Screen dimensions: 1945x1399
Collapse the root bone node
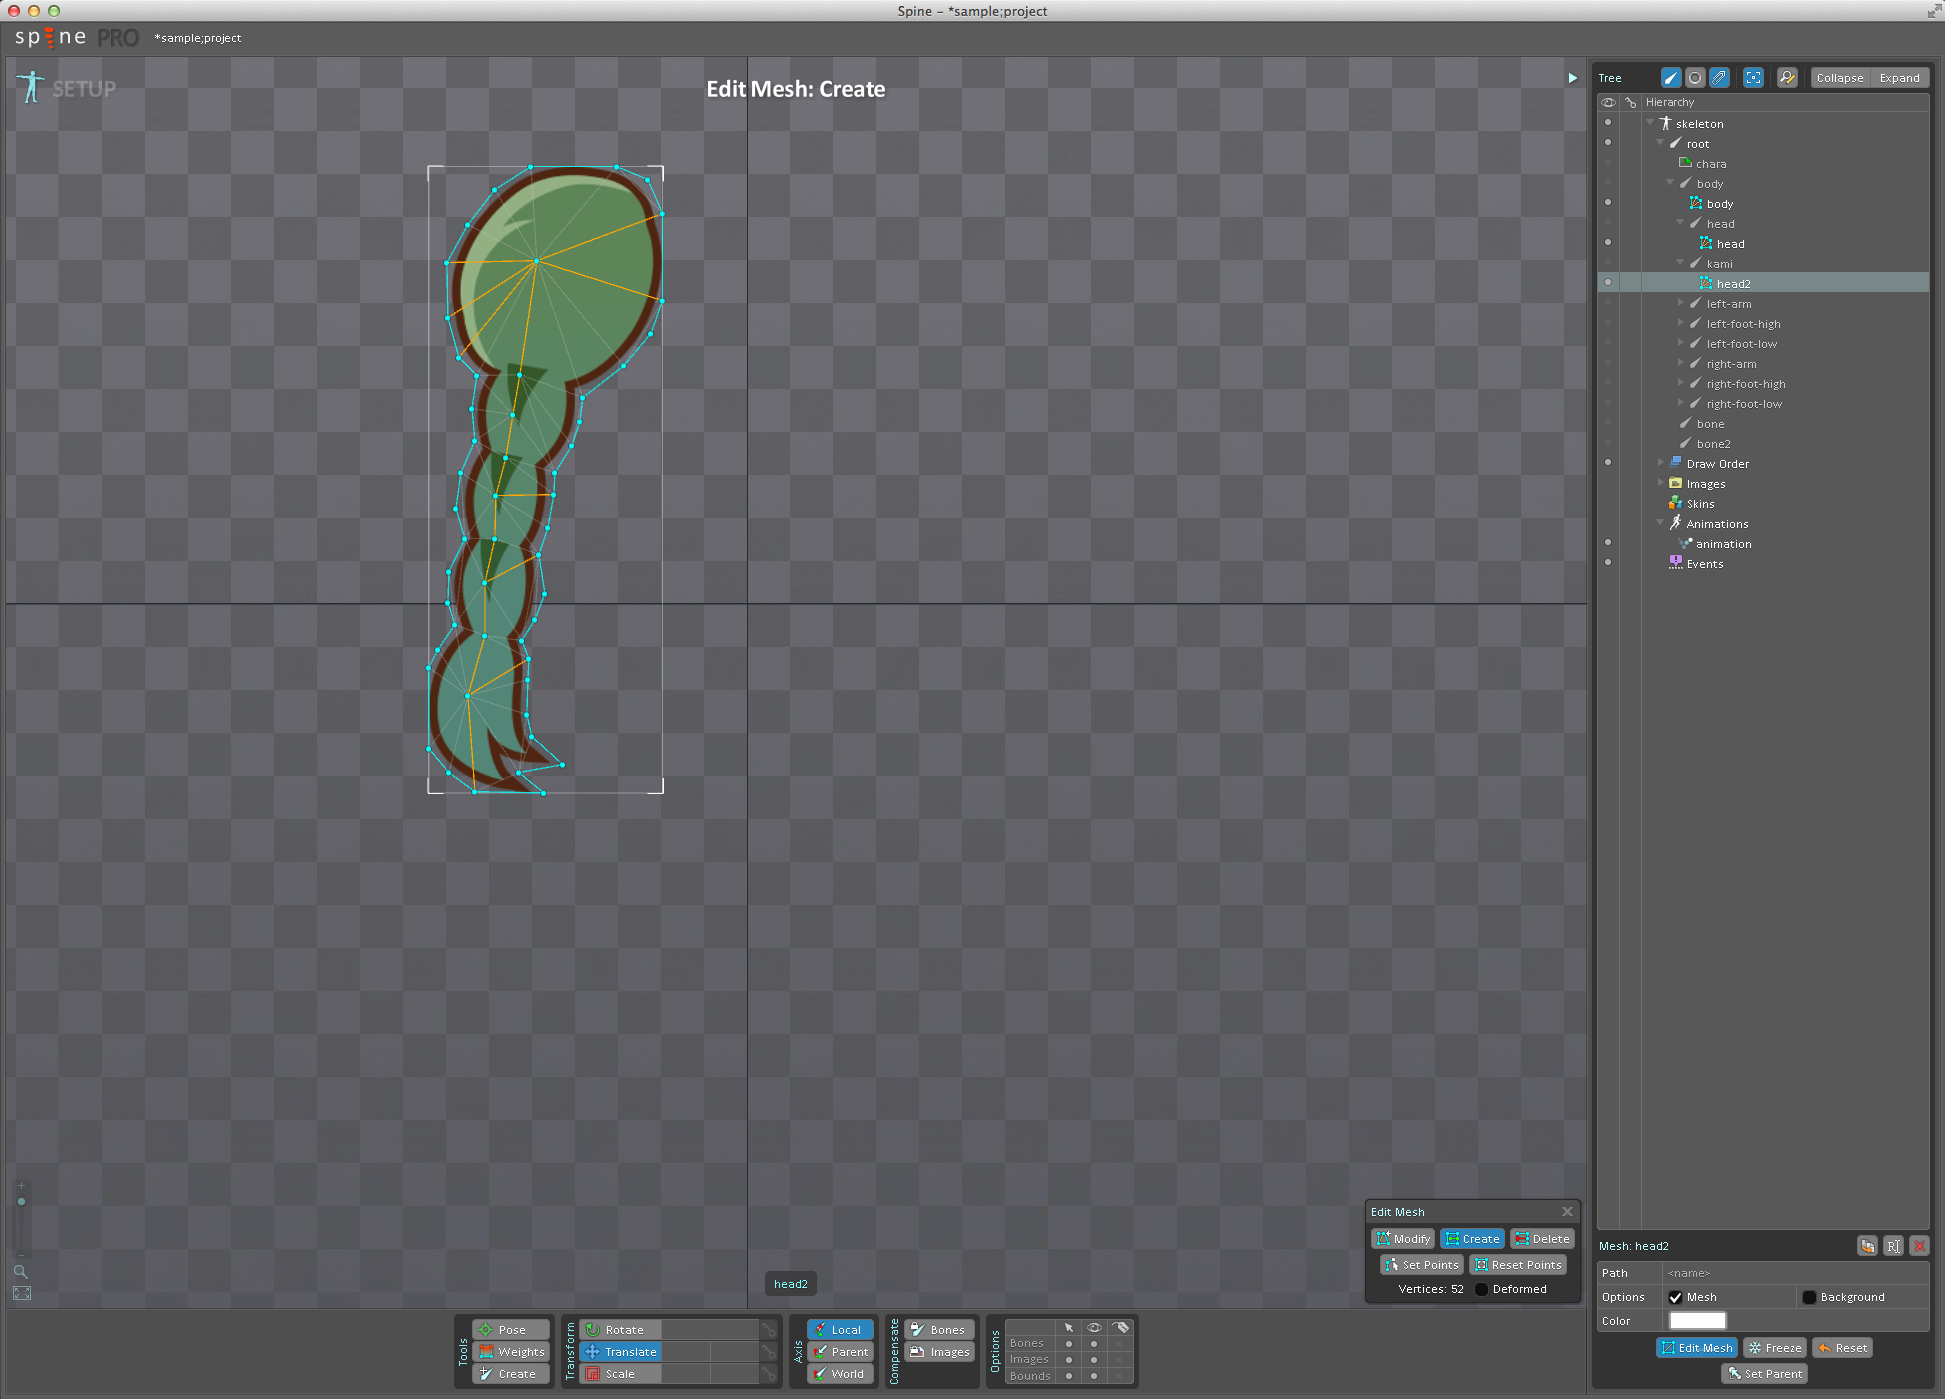click(1660, 143)
